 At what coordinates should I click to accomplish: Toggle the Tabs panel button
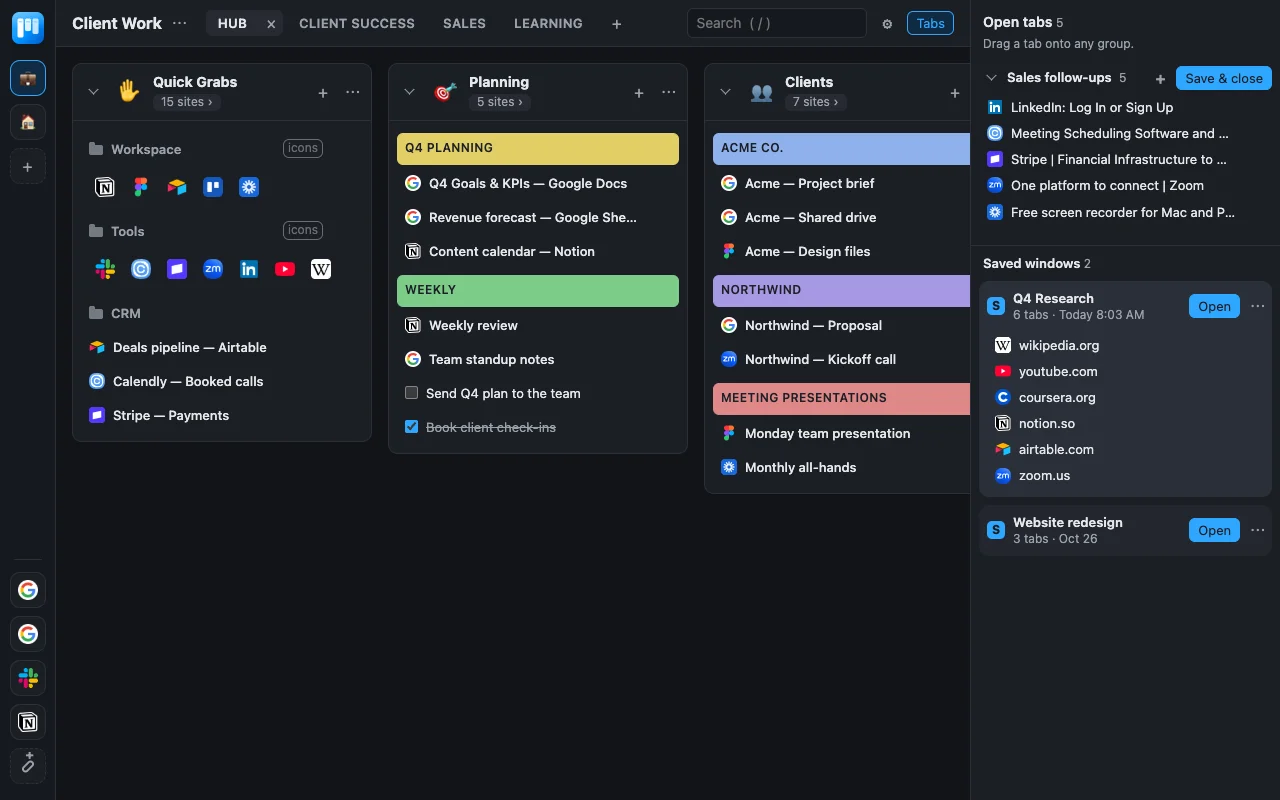930,23
